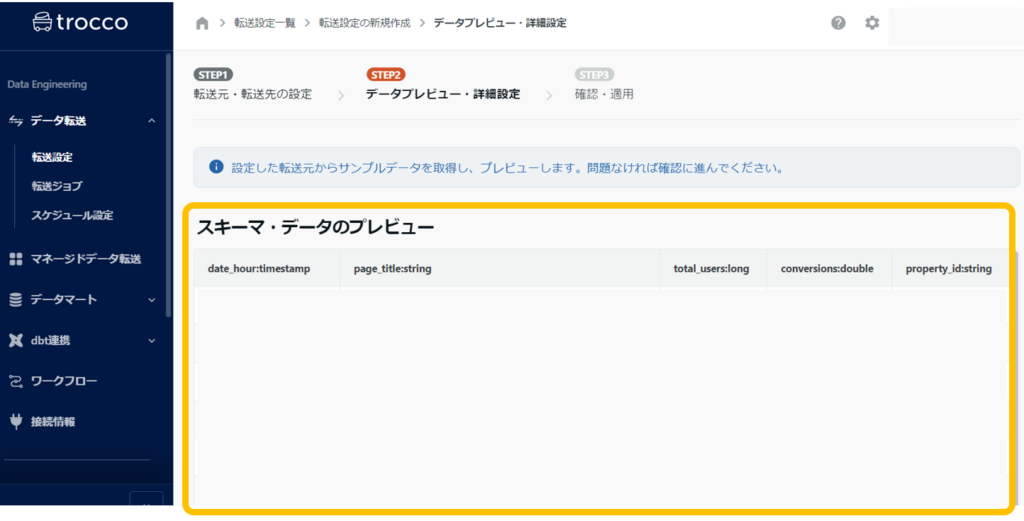1024x521 pixels.
Task: Go to 転送設定一覧 breadcrumb link
Action: pos(265,23)
